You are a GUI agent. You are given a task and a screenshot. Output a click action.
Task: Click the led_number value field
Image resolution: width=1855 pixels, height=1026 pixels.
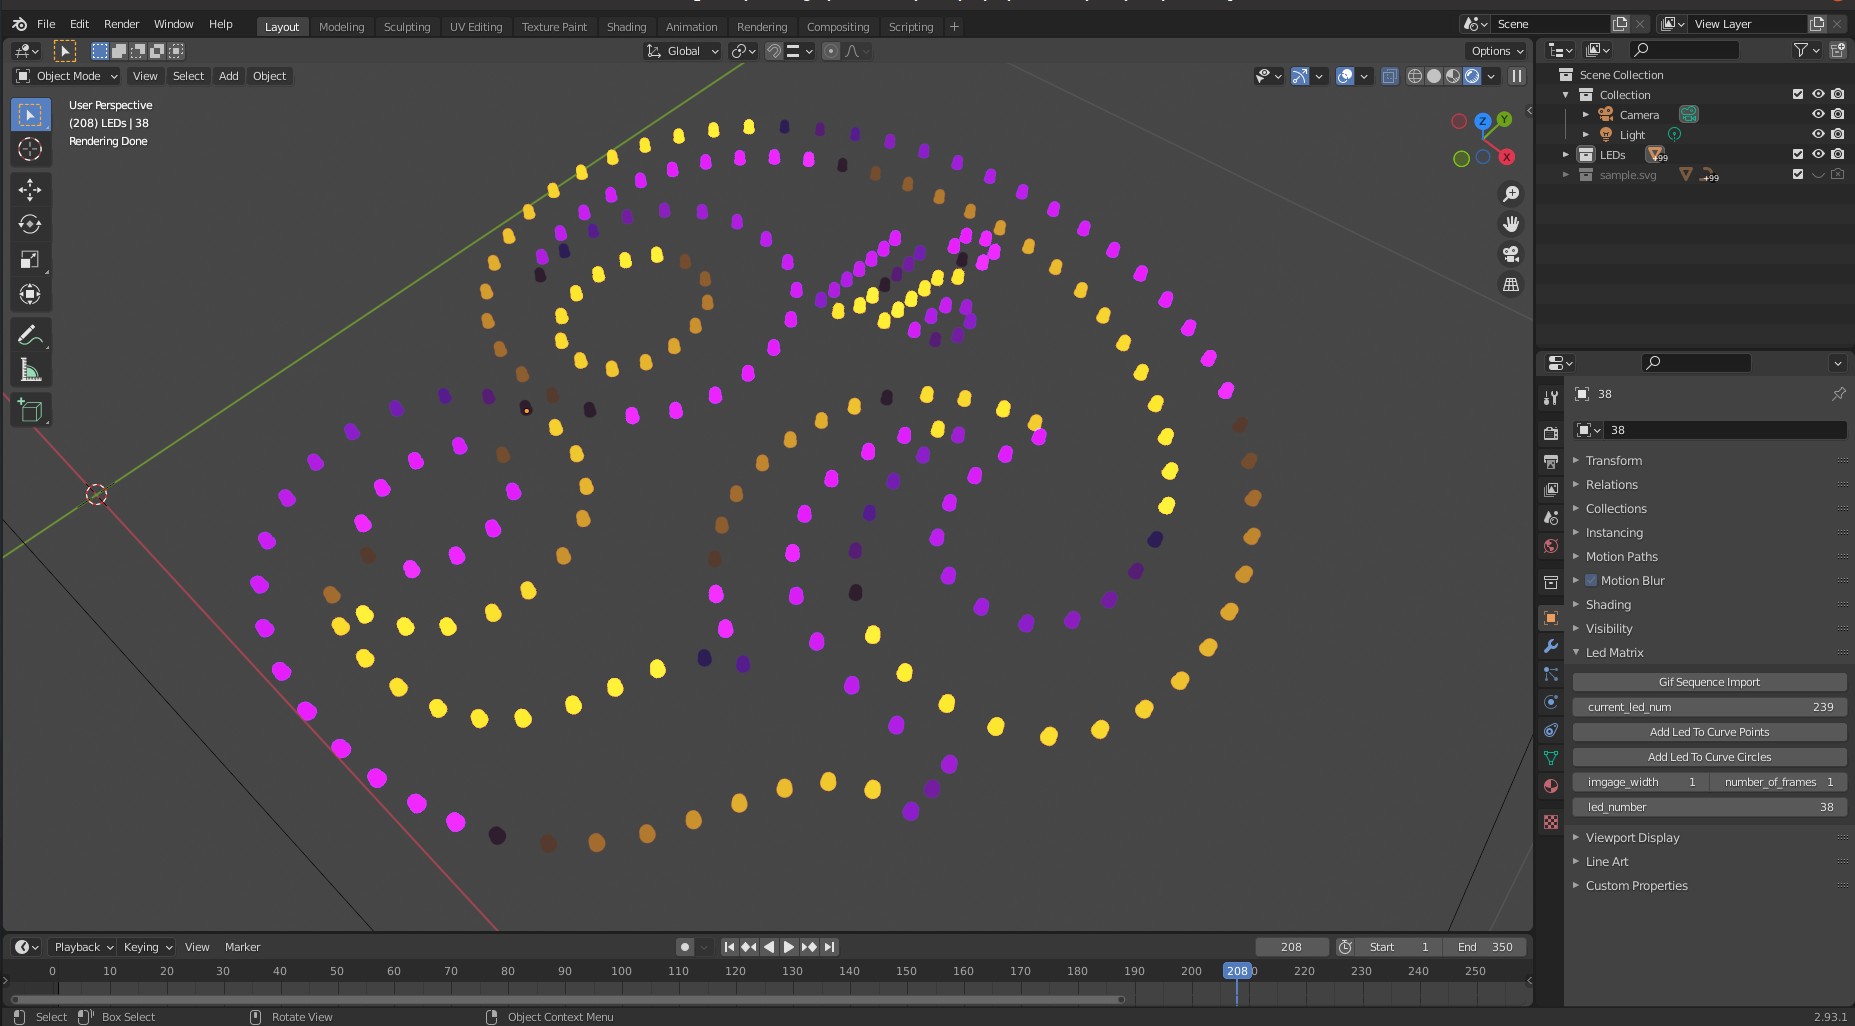(x=1709, y=807)
